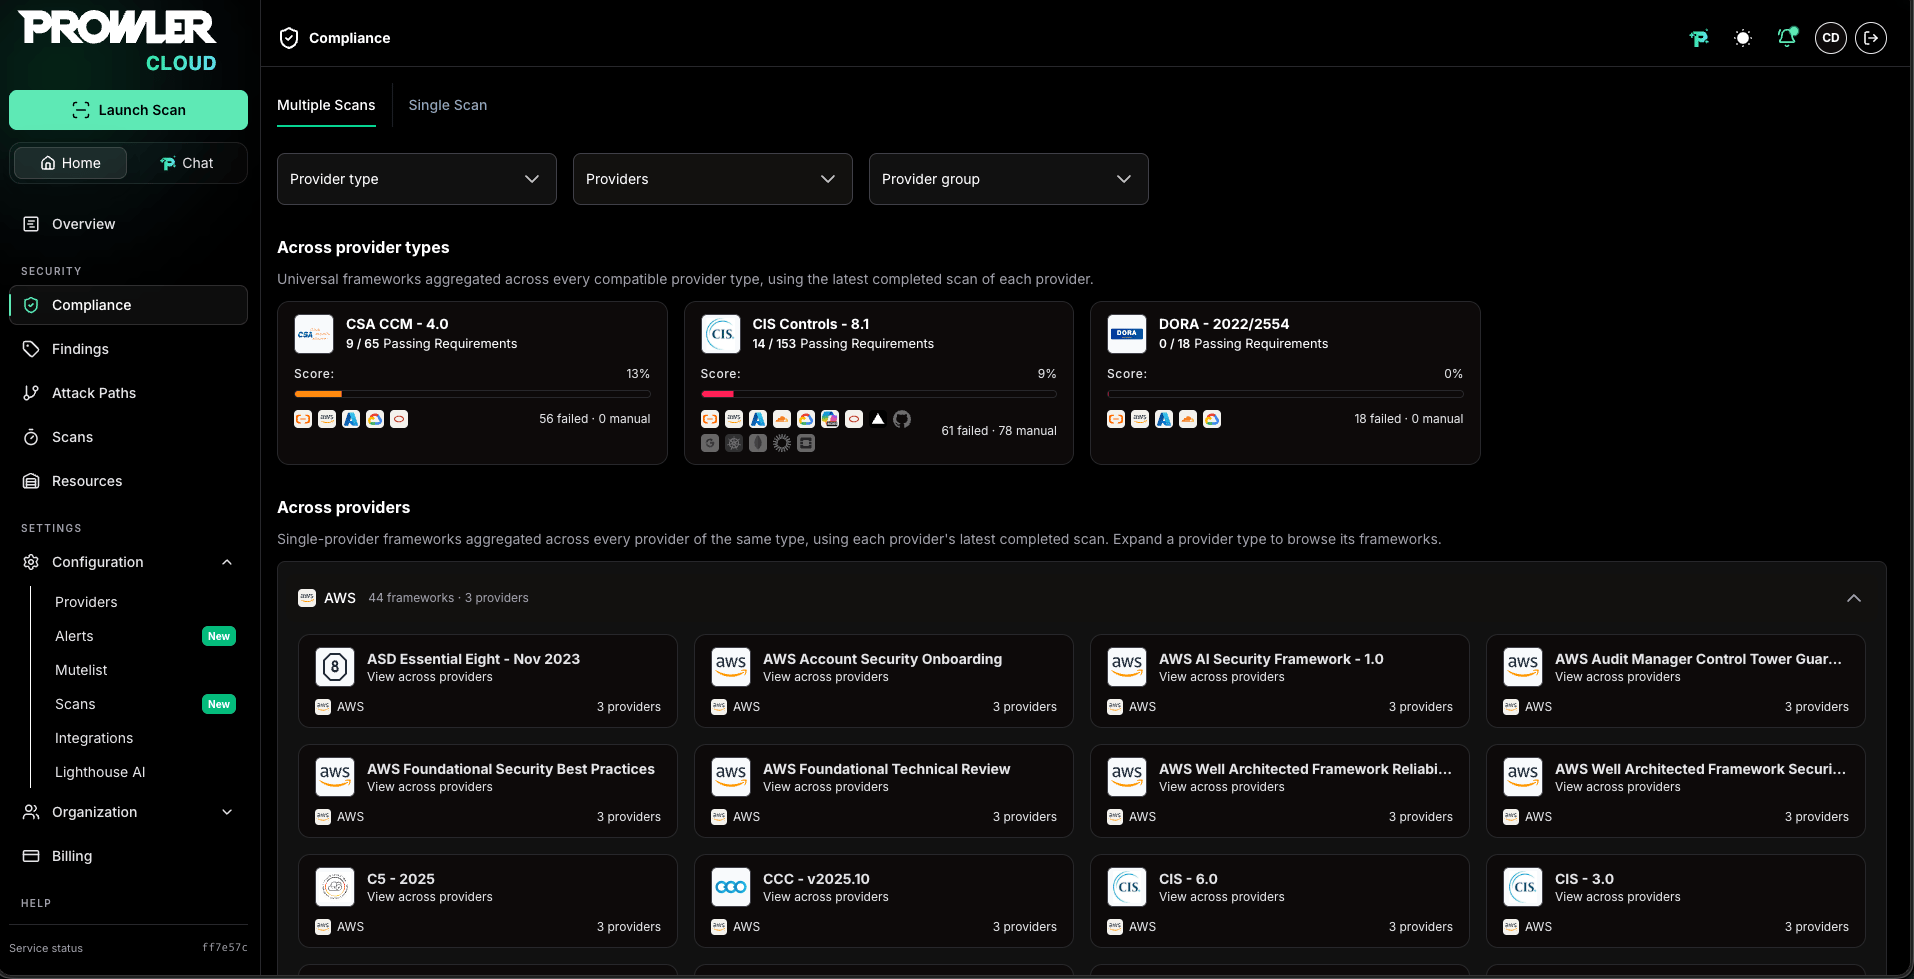Click View across providers under C5 - 2025
The image size is (1914, 979).
(x=430, y=897)
